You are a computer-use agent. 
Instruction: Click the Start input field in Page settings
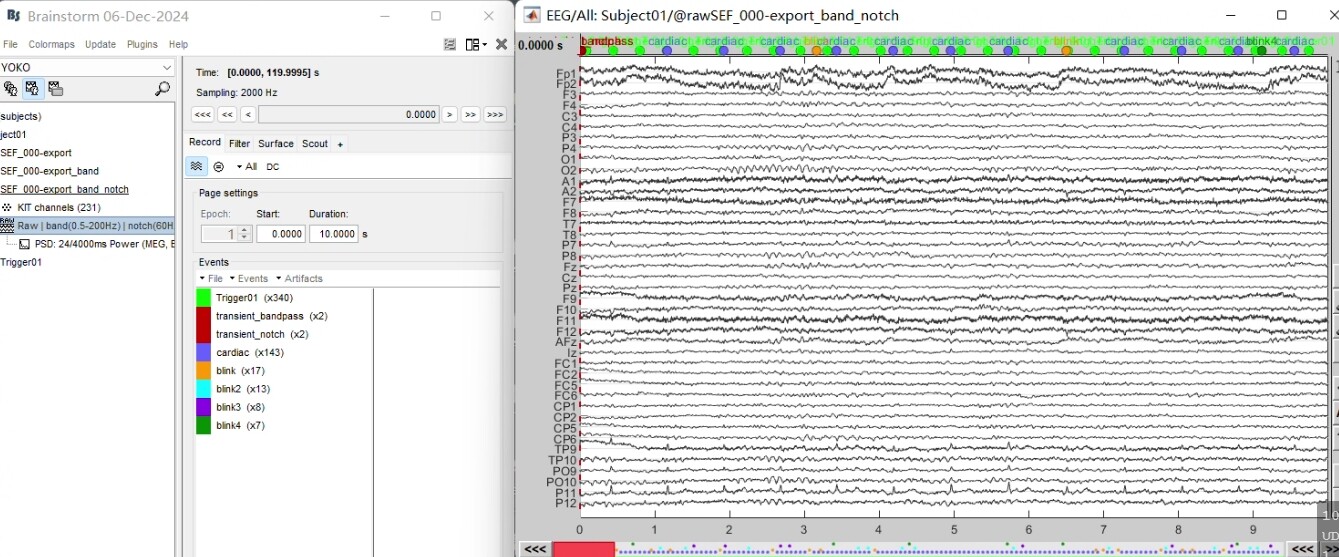(x=281, y=234)
